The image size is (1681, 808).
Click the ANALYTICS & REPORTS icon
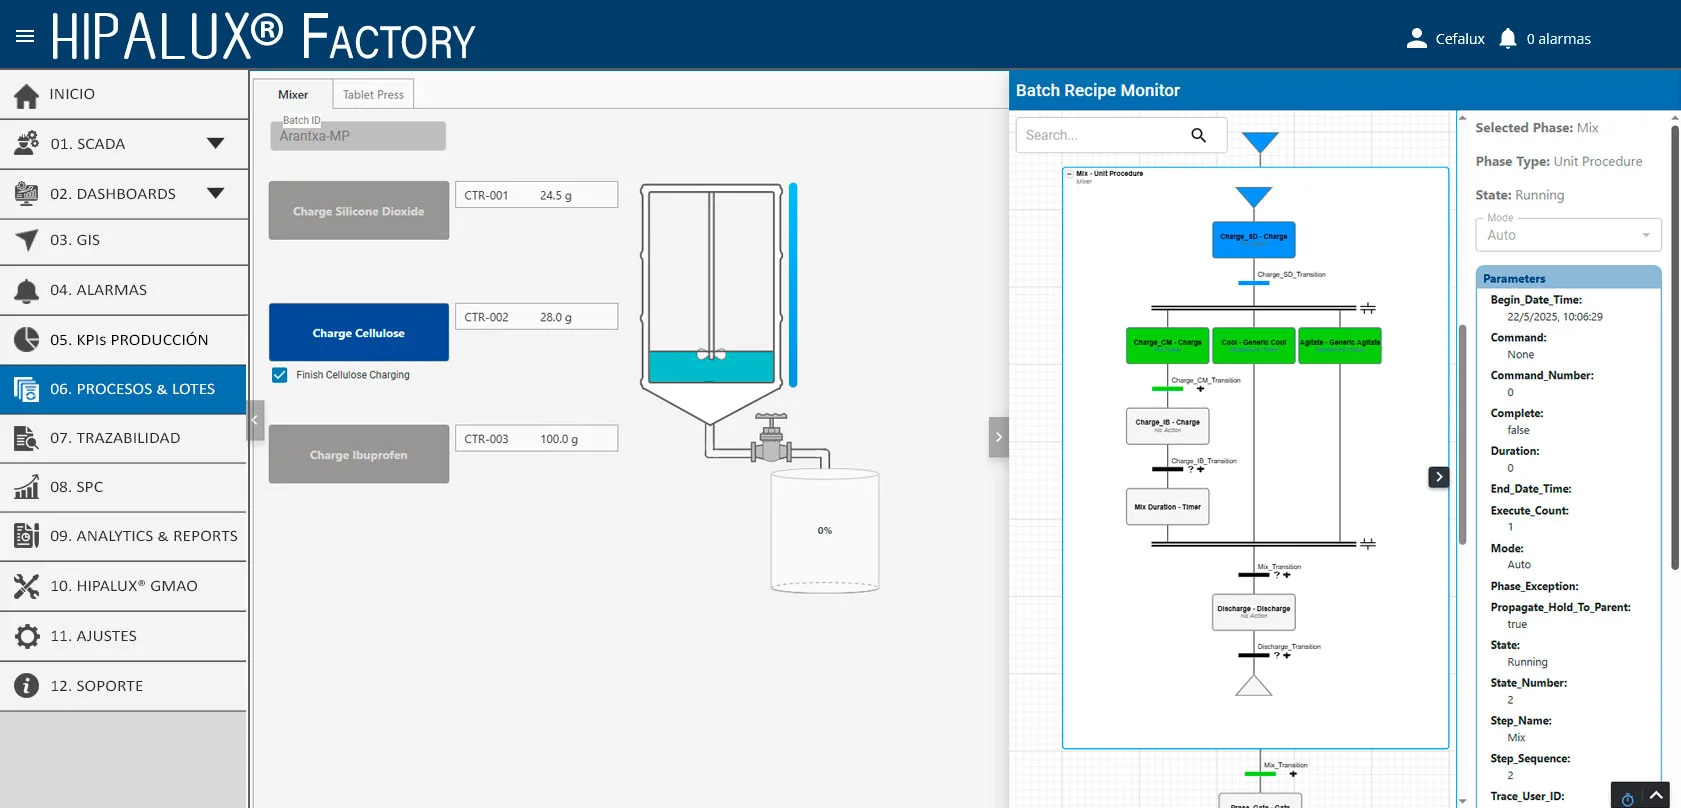click(27, 536)
